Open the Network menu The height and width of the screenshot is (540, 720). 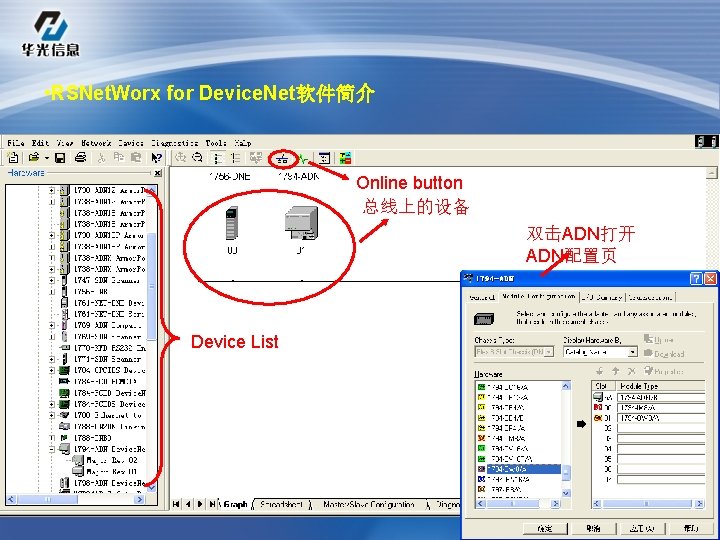tap(96, 143)
